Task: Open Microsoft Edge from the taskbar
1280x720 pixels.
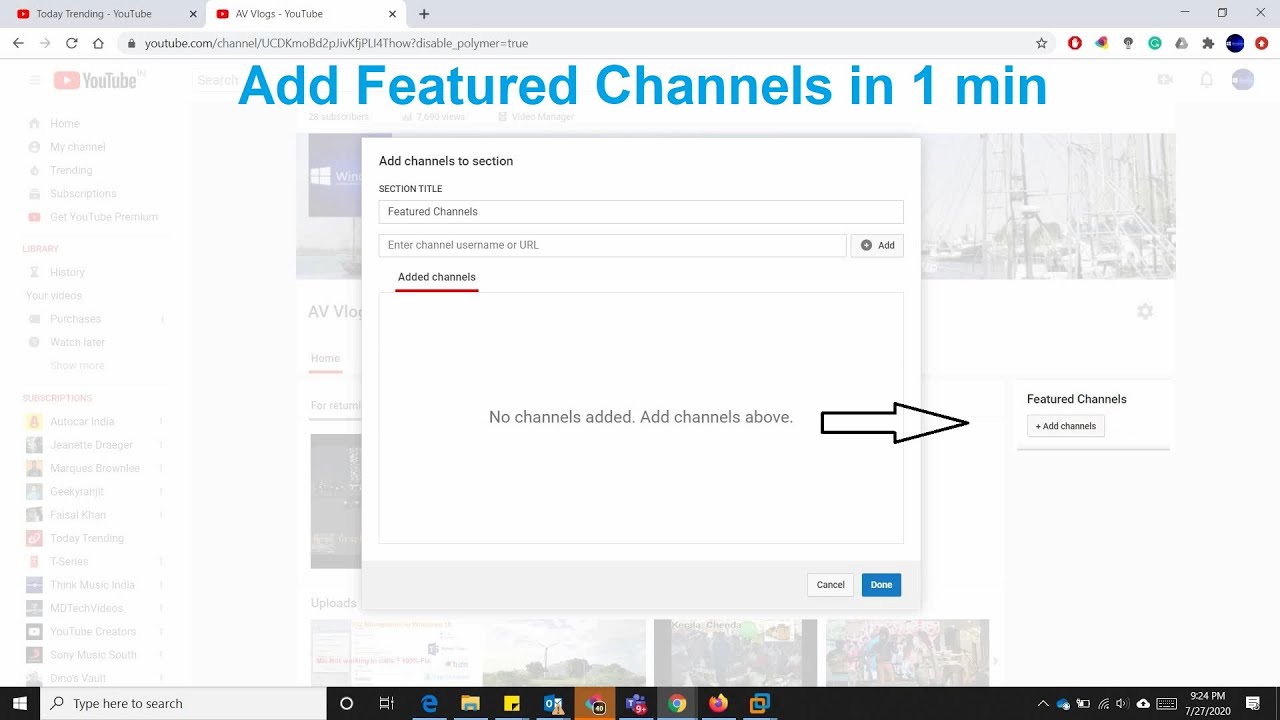Action: pos(429,703)
